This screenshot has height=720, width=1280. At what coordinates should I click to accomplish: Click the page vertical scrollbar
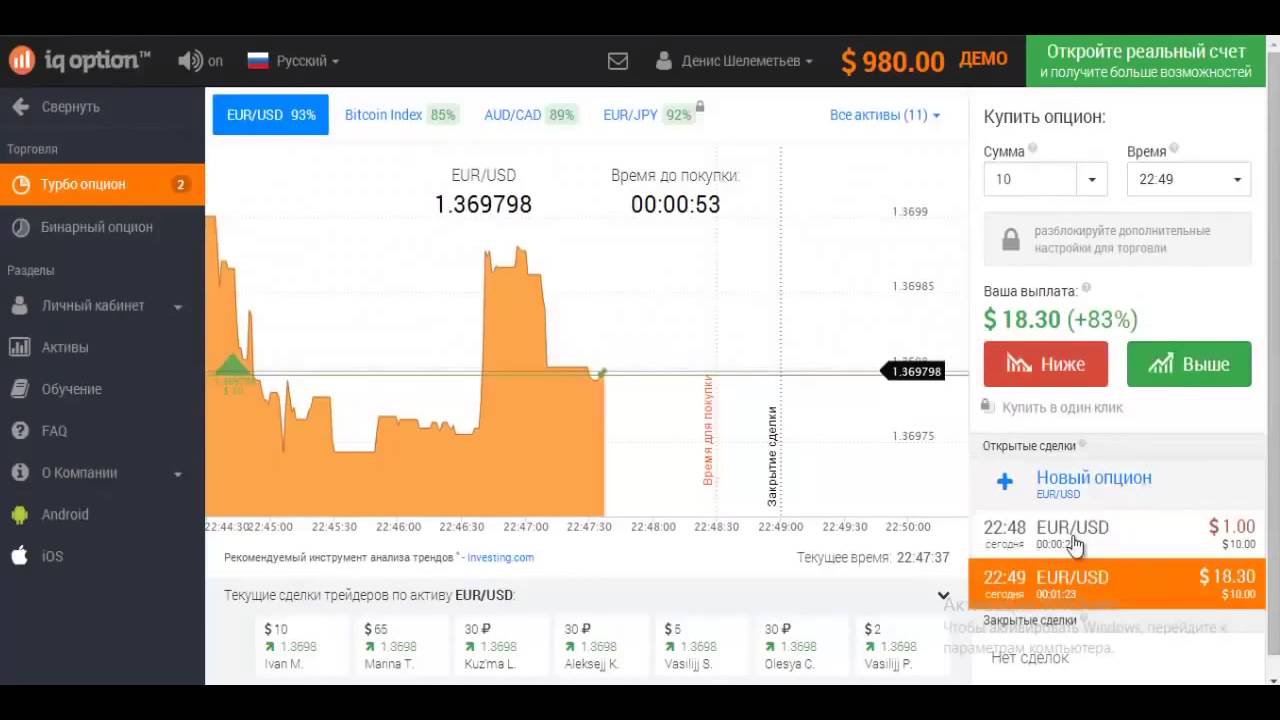pos(1272,360)
